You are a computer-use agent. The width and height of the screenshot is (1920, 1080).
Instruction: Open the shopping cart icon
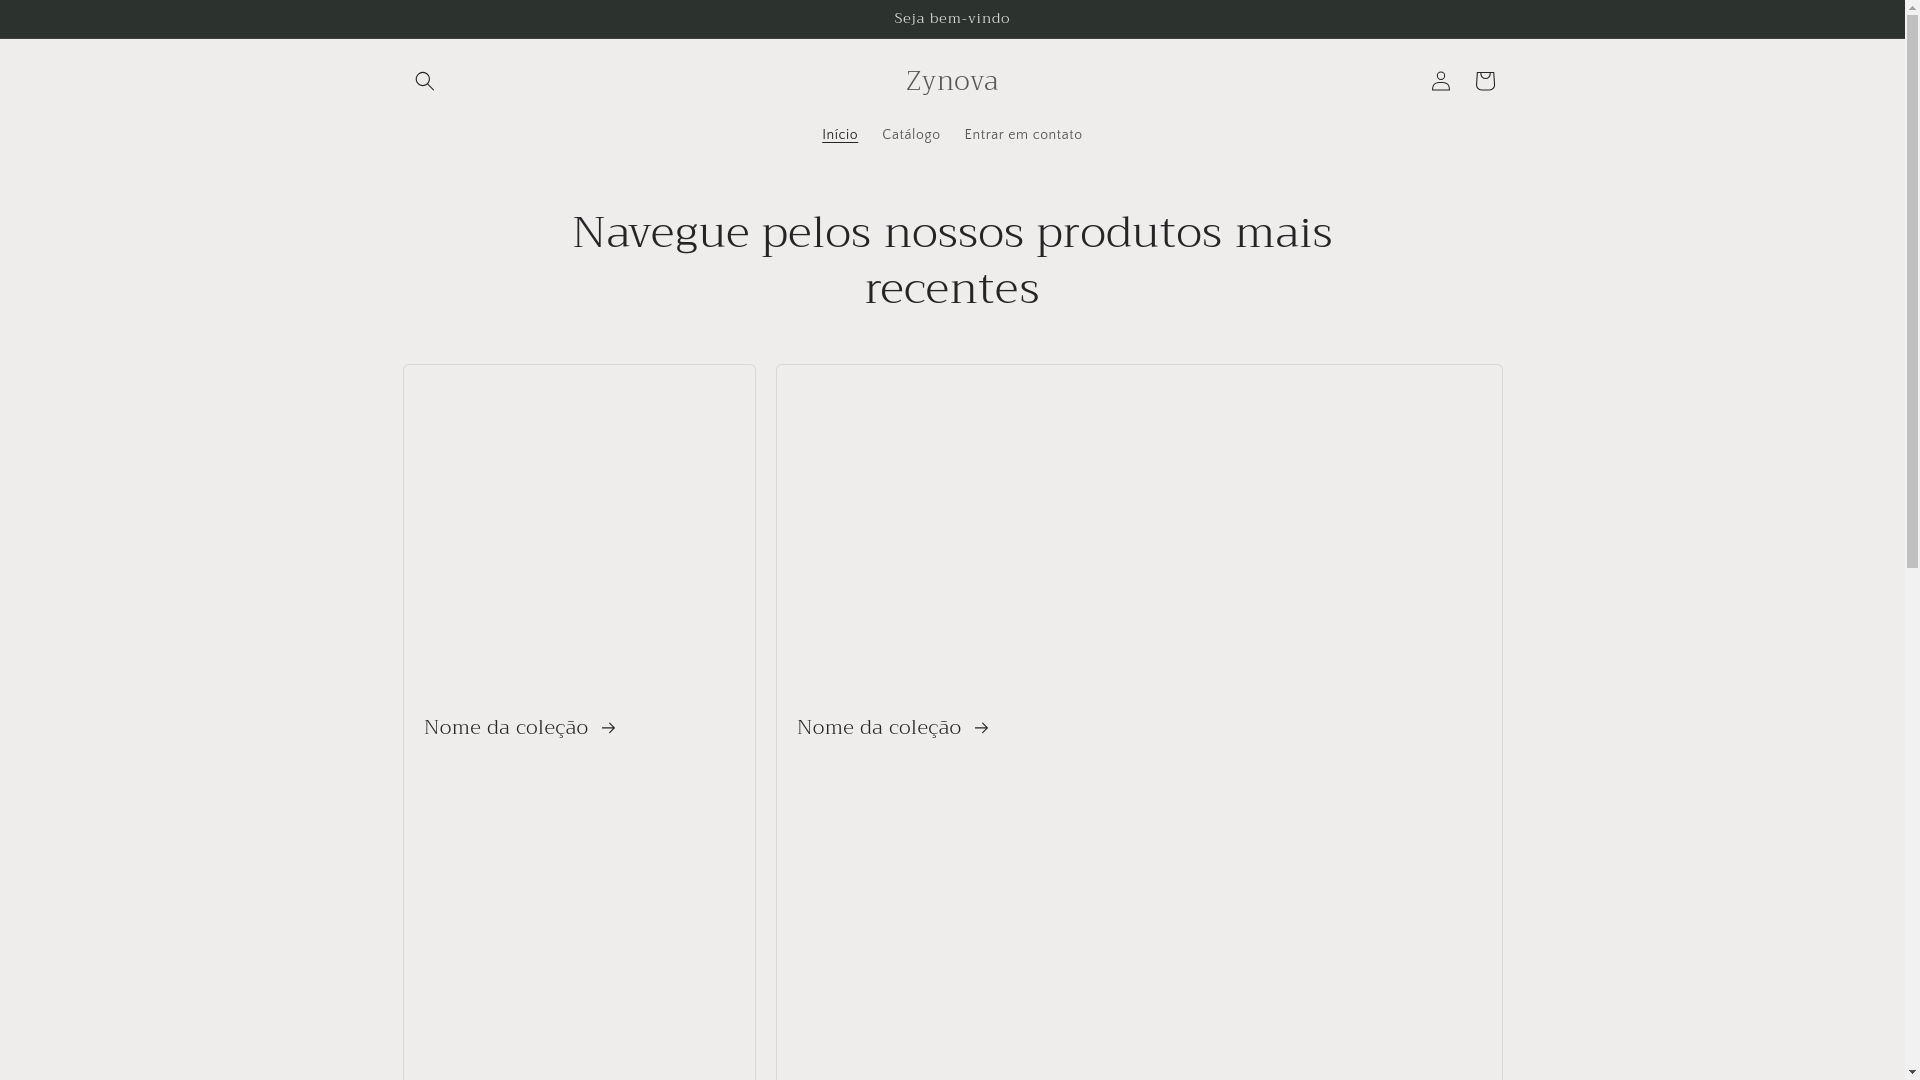(1484, 81)
